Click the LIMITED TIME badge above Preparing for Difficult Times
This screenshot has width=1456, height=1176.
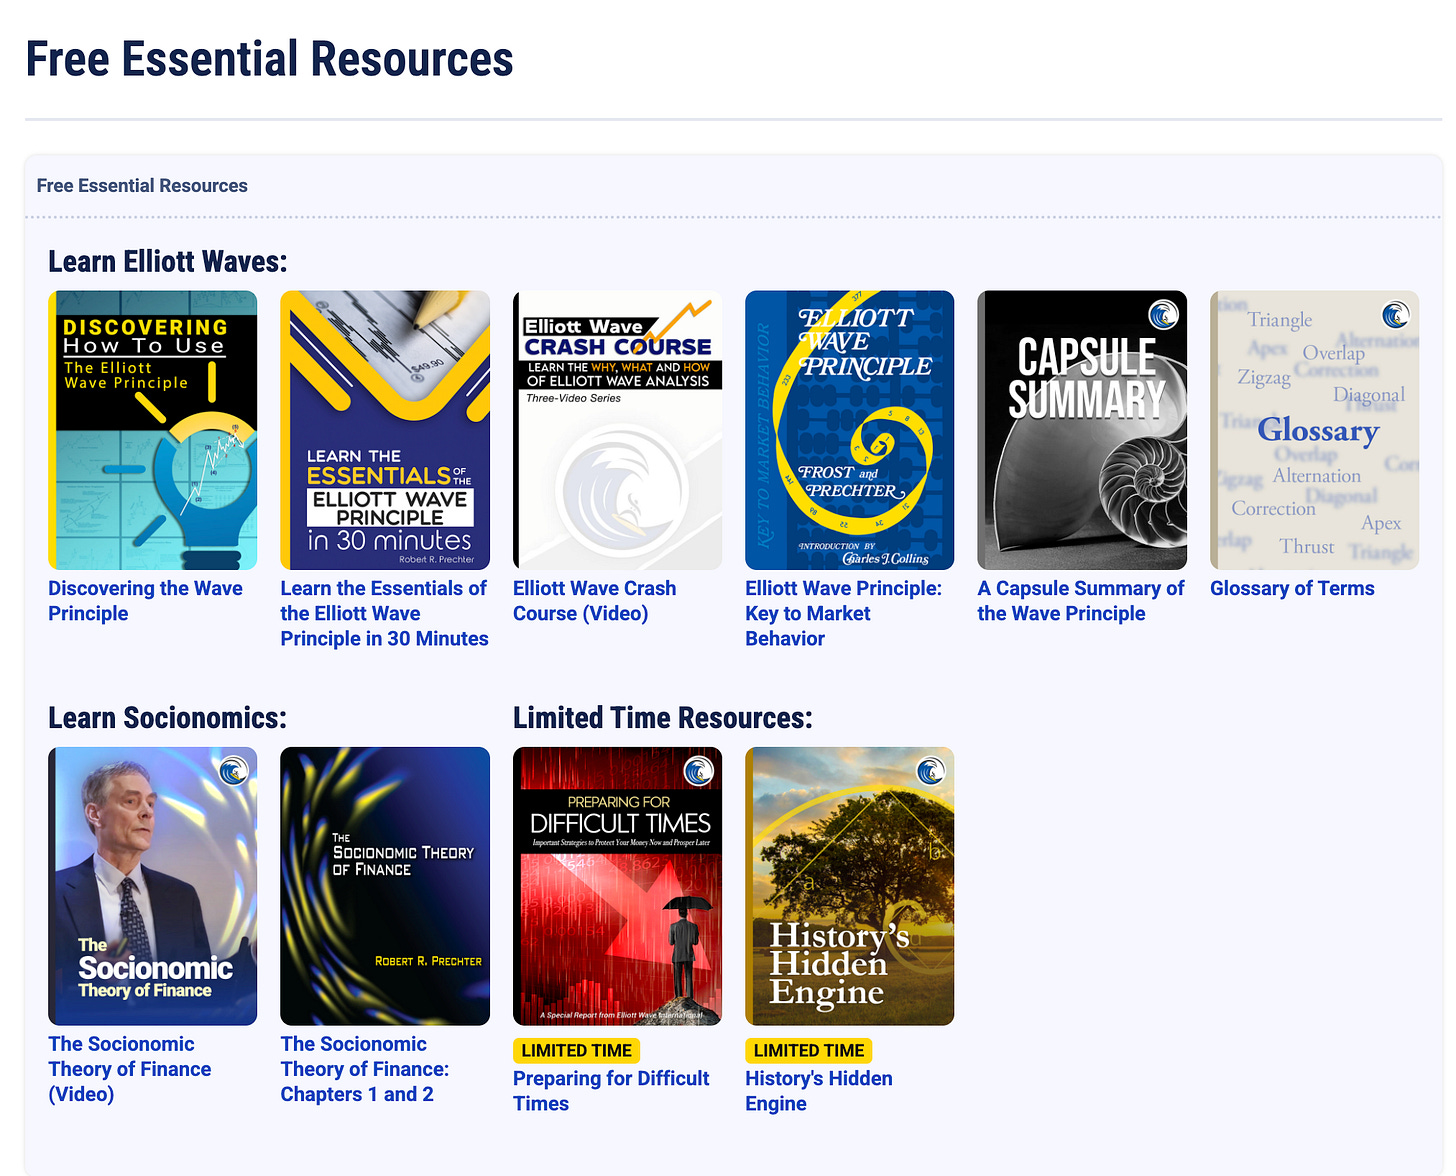coord(577,1051)
